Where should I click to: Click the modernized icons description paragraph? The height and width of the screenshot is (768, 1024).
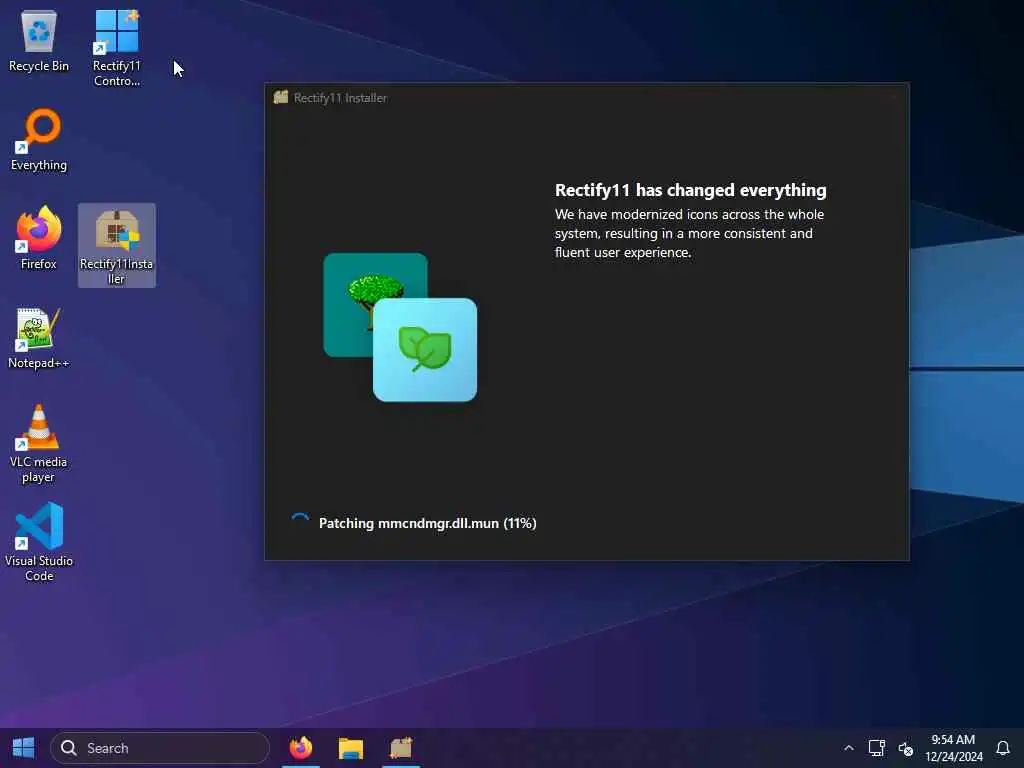(689, 233)
